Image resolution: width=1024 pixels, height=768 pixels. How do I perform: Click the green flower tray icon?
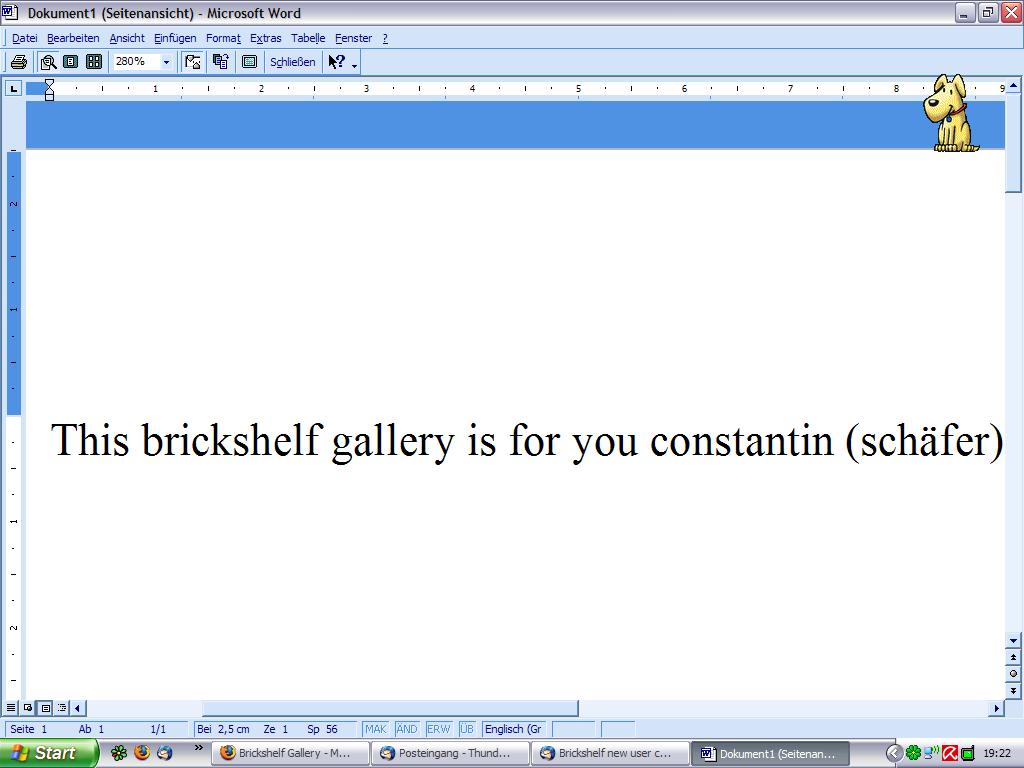tap(913, 753)
